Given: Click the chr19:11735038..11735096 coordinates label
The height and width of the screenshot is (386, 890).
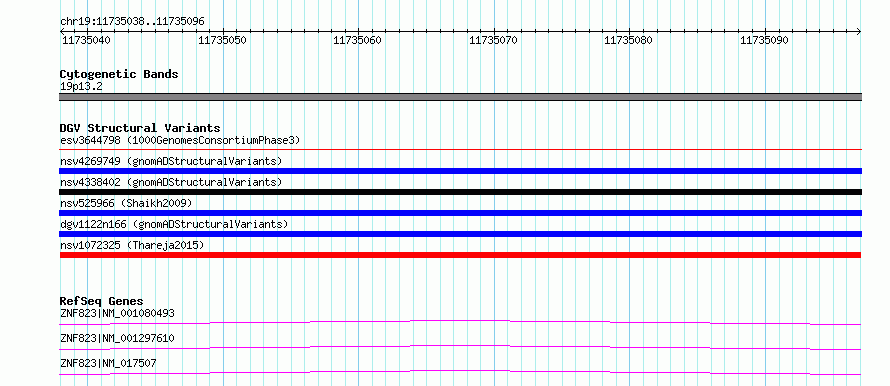Looking at the screenshot, I should pos(132,22).
